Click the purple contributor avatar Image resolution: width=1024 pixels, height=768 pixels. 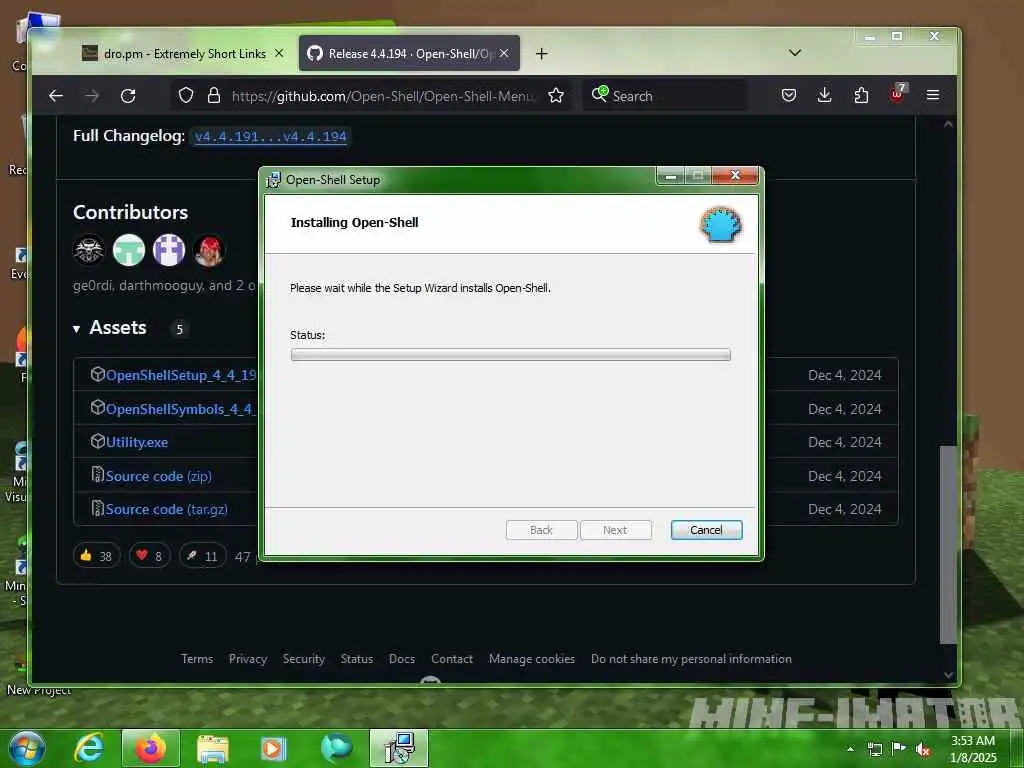169,250
